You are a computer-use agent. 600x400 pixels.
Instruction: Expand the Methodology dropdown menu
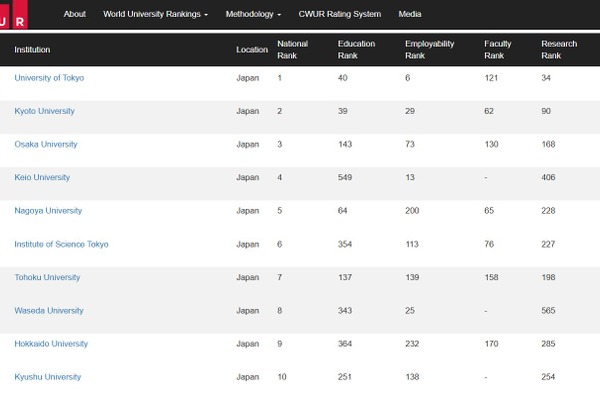pos(253,14)
